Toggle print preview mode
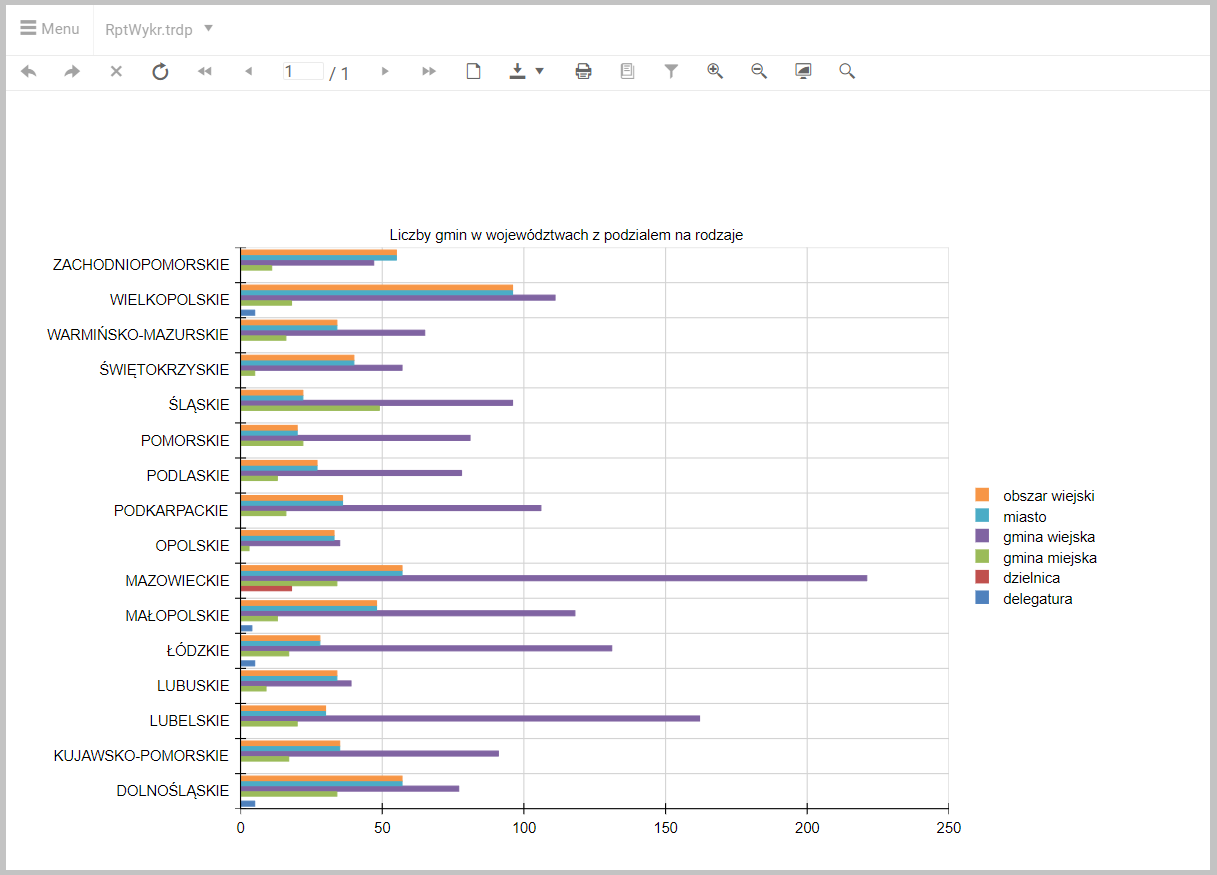This screenshot has height=875, width=1217. tap(474, 71)
